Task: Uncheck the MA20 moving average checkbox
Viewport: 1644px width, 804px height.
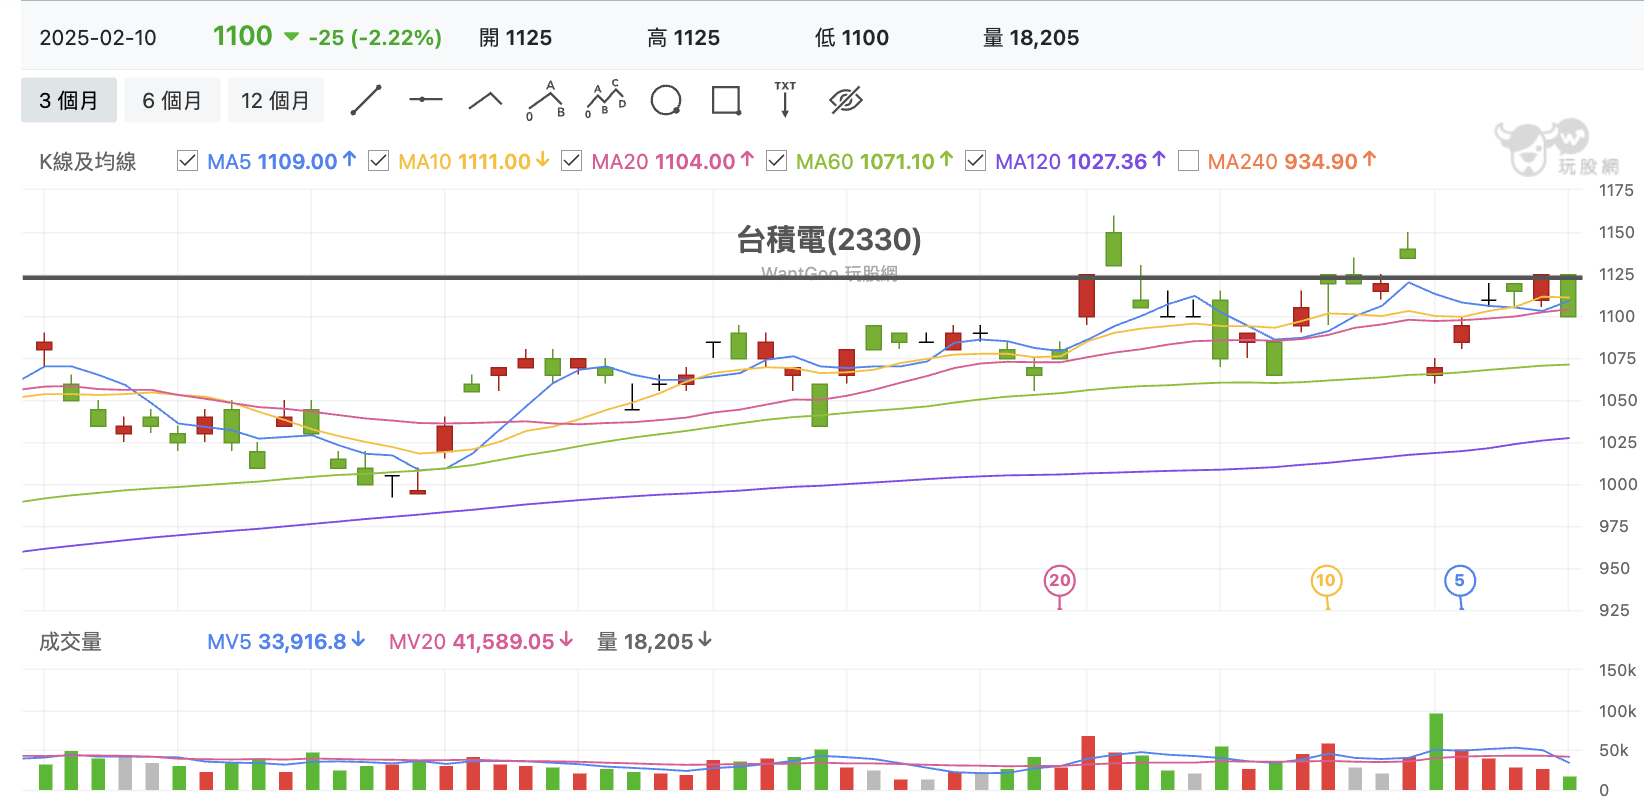Action: [x=571, y=161]
